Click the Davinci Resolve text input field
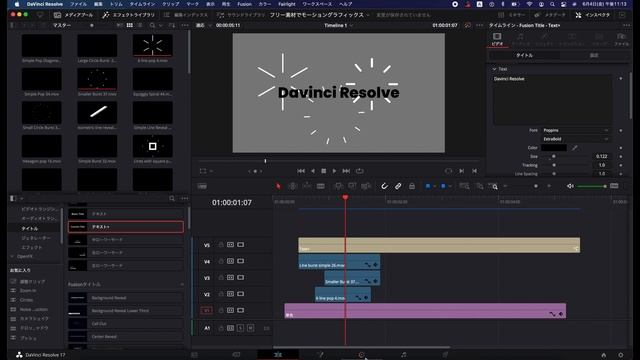640x360 pixels. point(552,100)
